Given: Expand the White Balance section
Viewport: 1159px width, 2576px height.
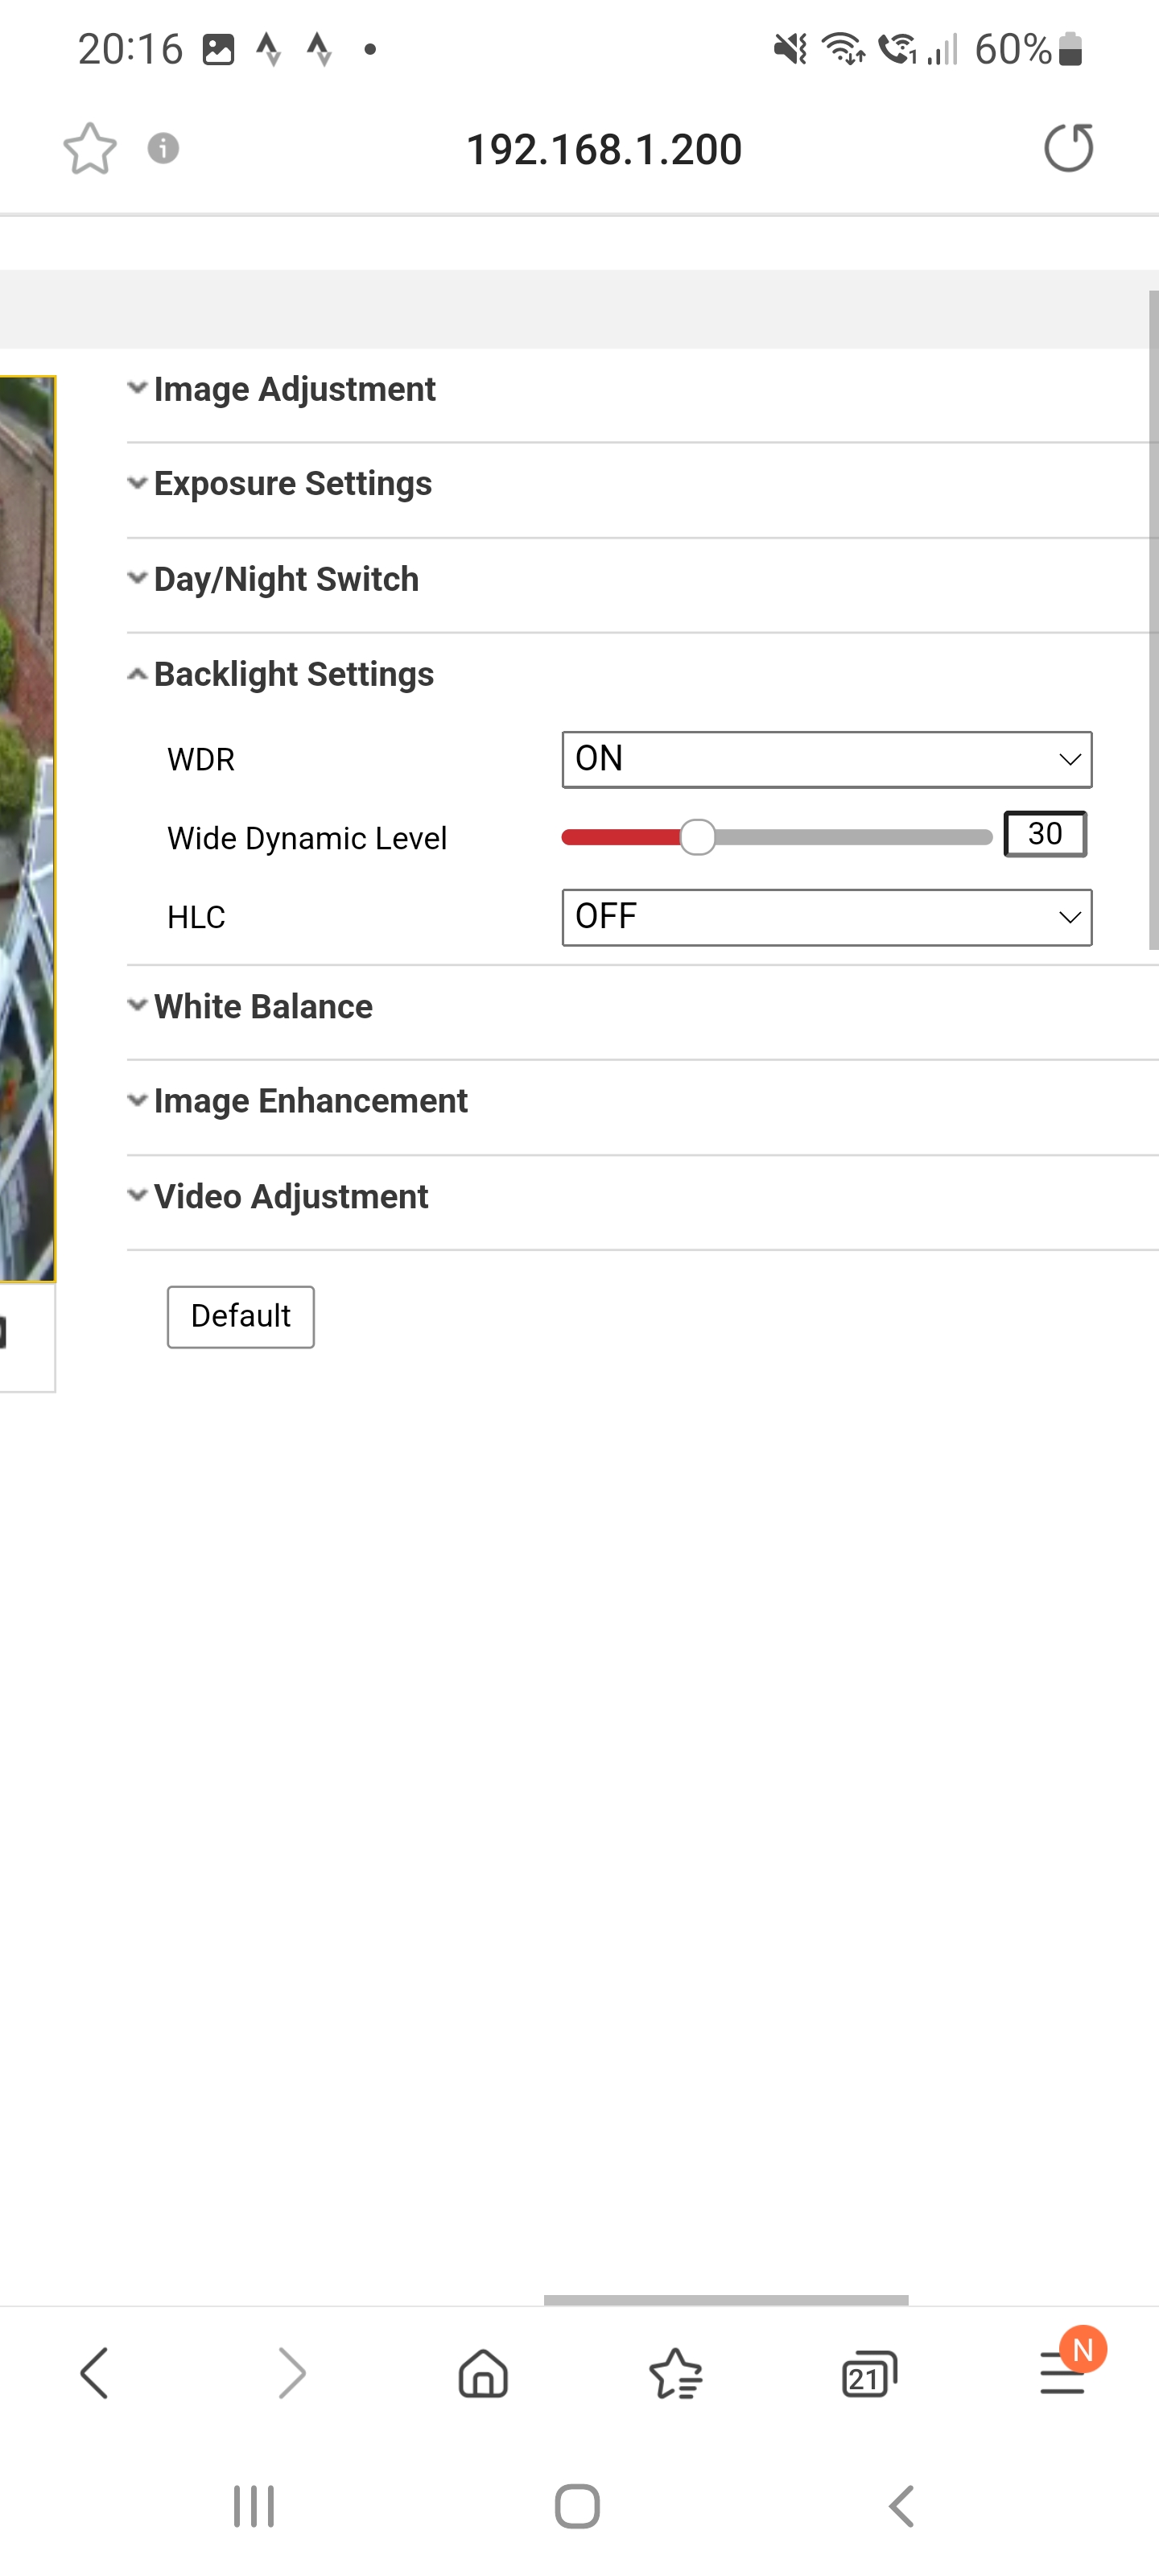Looking at the screenshot, I should [263, 1007].
